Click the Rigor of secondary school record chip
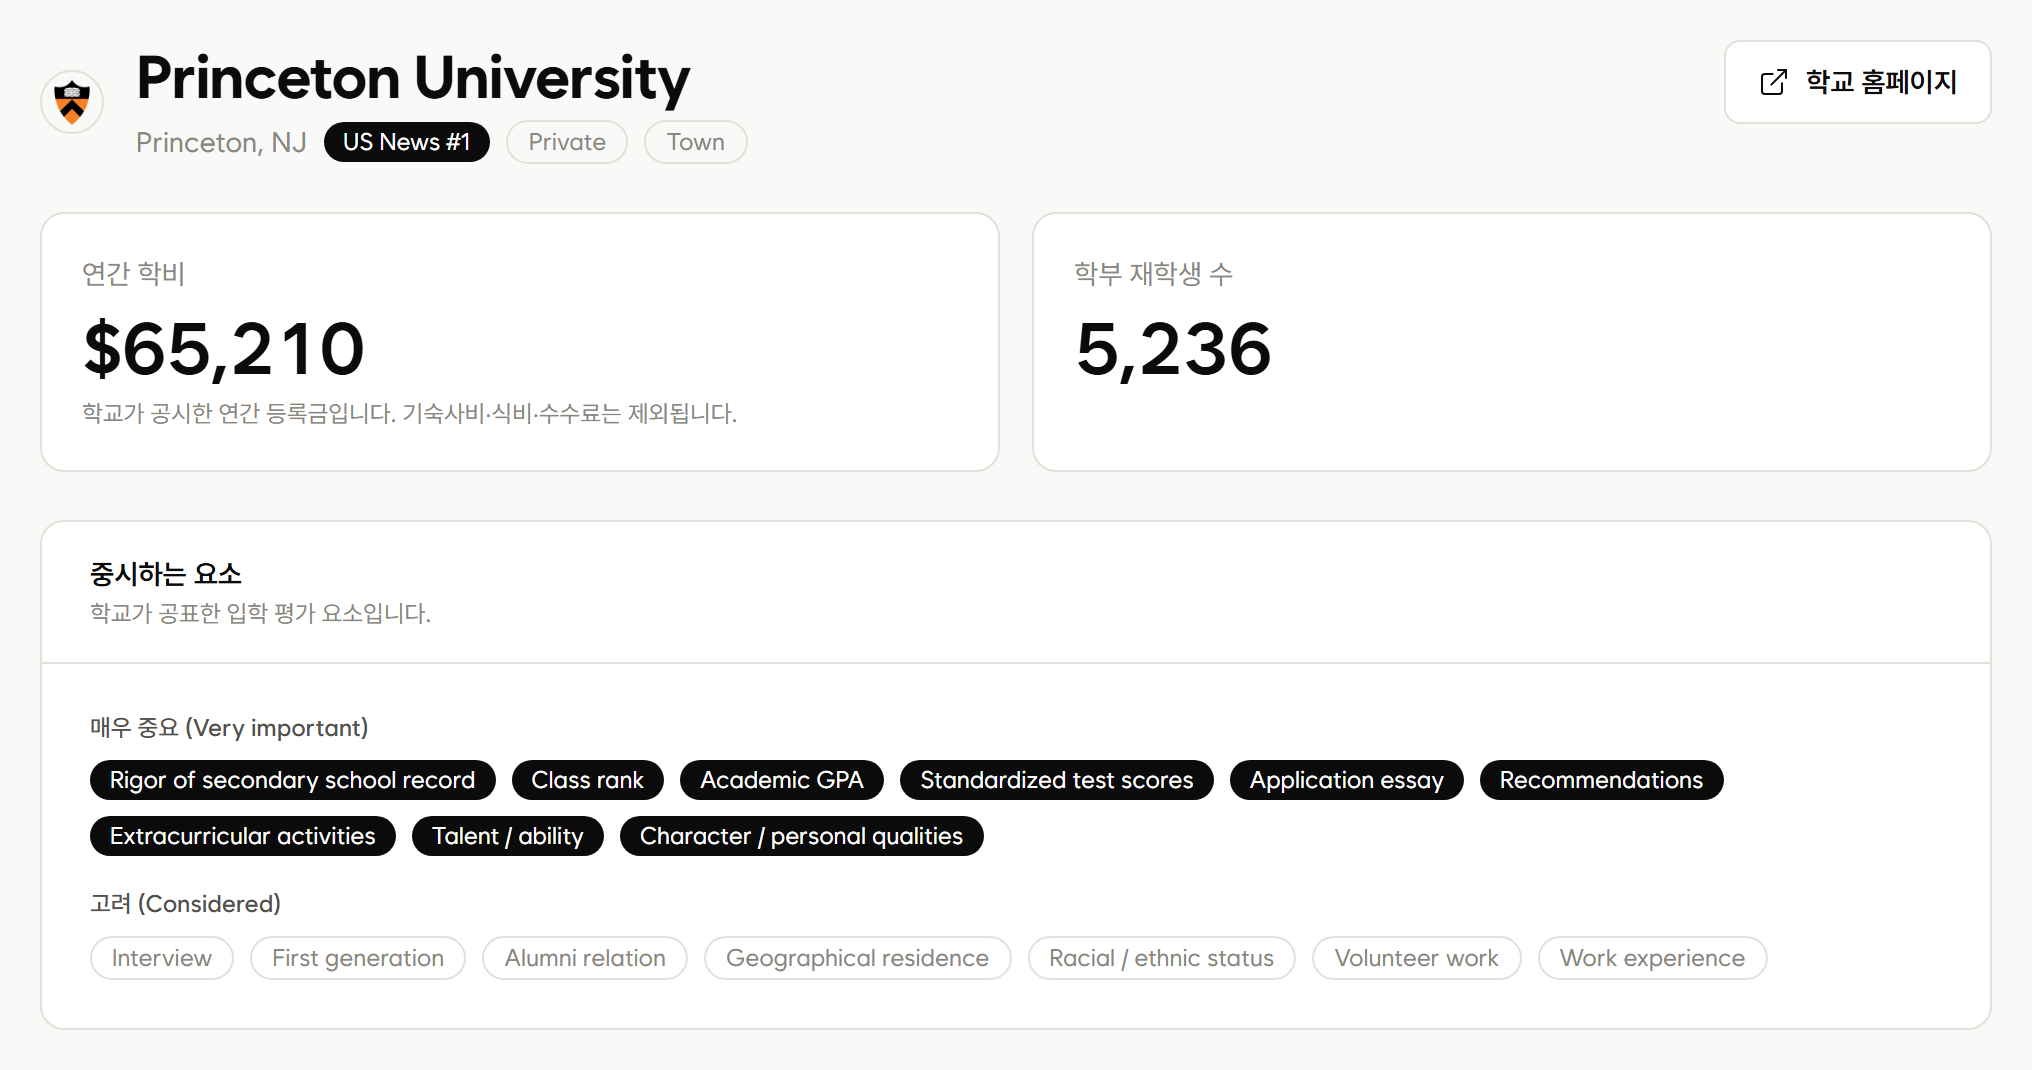This screenshot has width=2032, height=1070. (292, 780)
